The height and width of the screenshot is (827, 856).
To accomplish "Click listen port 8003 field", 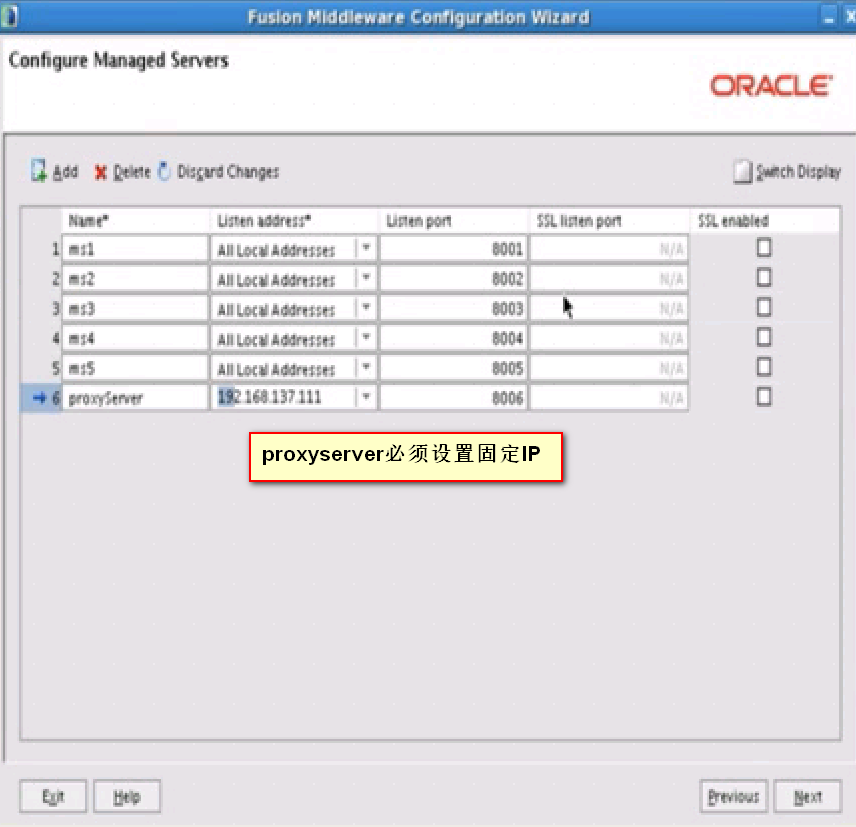I will click(453, 309).
